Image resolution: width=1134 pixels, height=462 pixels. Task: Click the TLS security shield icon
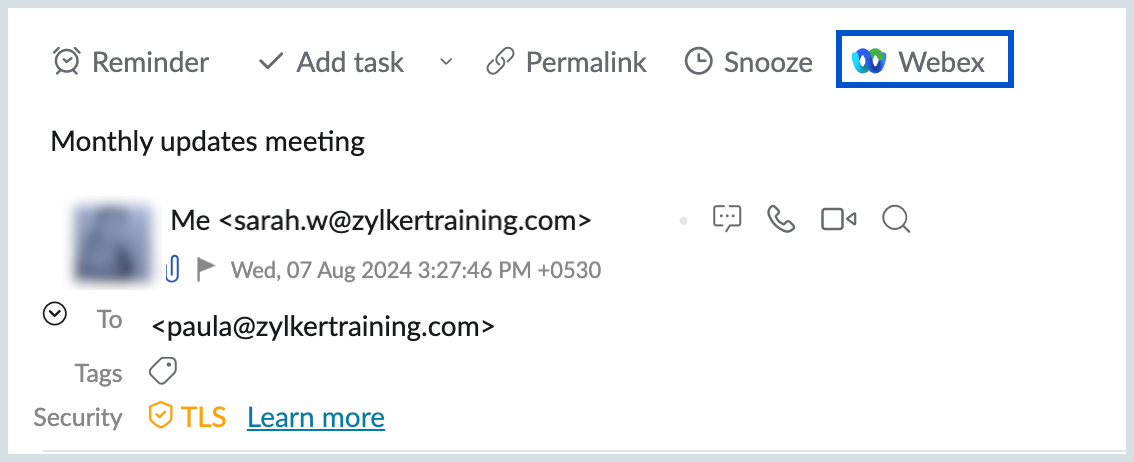(x=160, y=416)
